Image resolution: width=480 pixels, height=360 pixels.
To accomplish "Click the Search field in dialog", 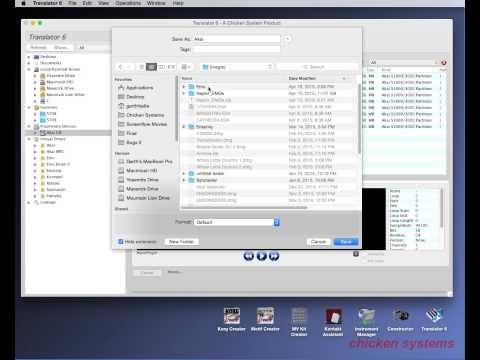I will (x=317, y=67).
